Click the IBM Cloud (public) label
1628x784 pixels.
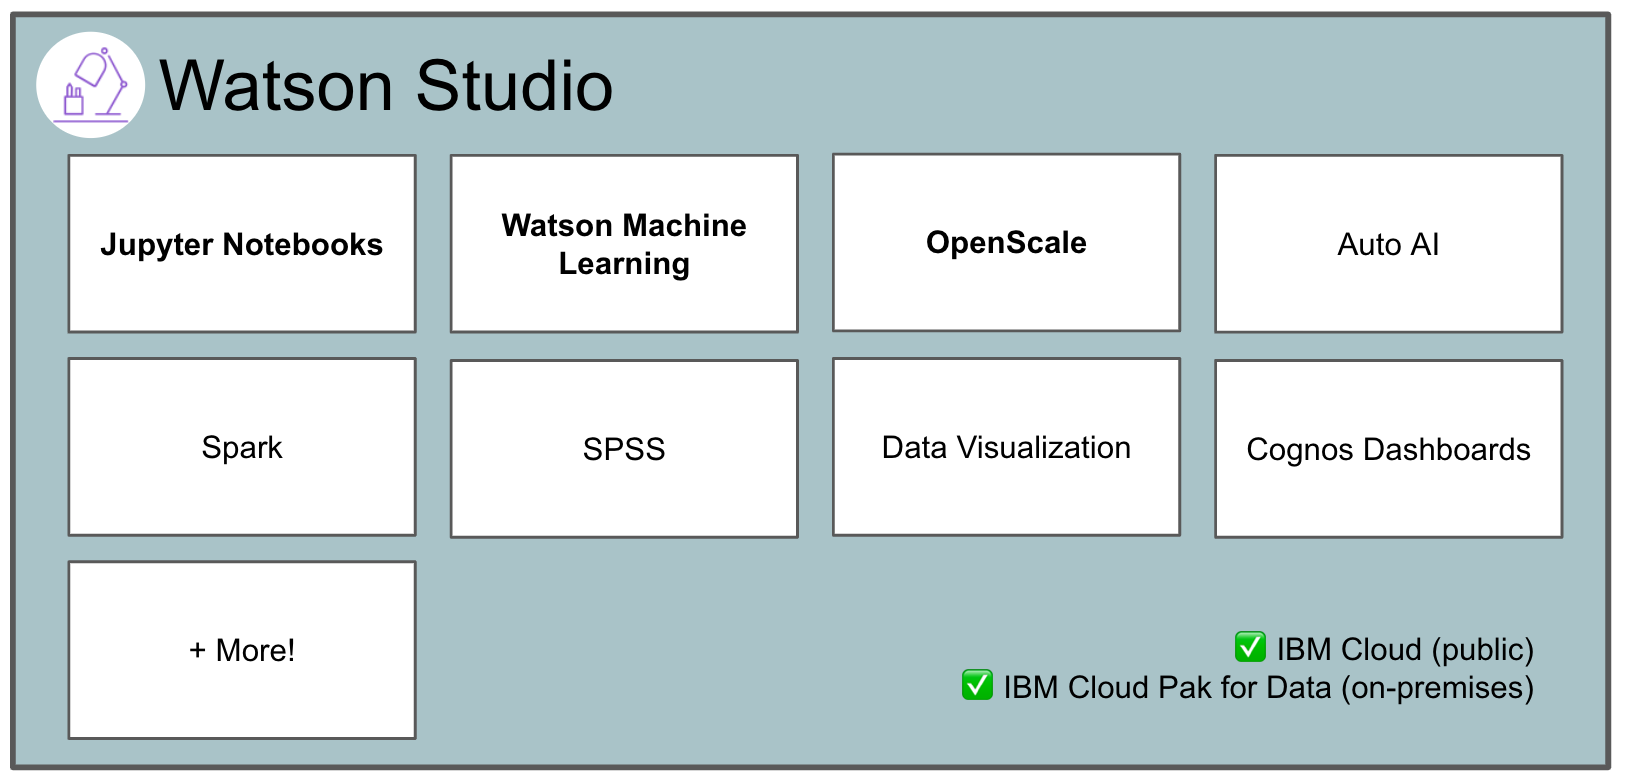[x=1405, y=649]
